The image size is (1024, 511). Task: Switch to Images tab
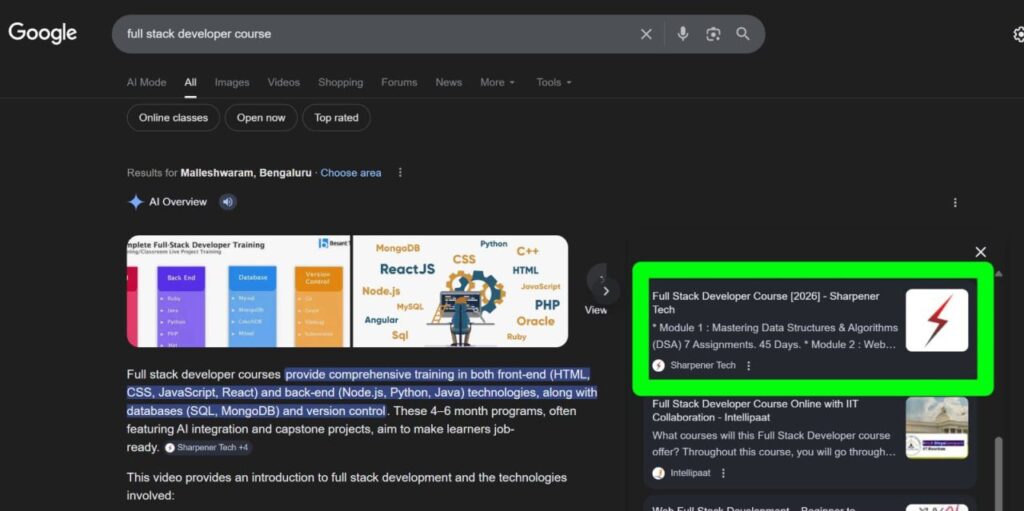(x=232, y=82)
